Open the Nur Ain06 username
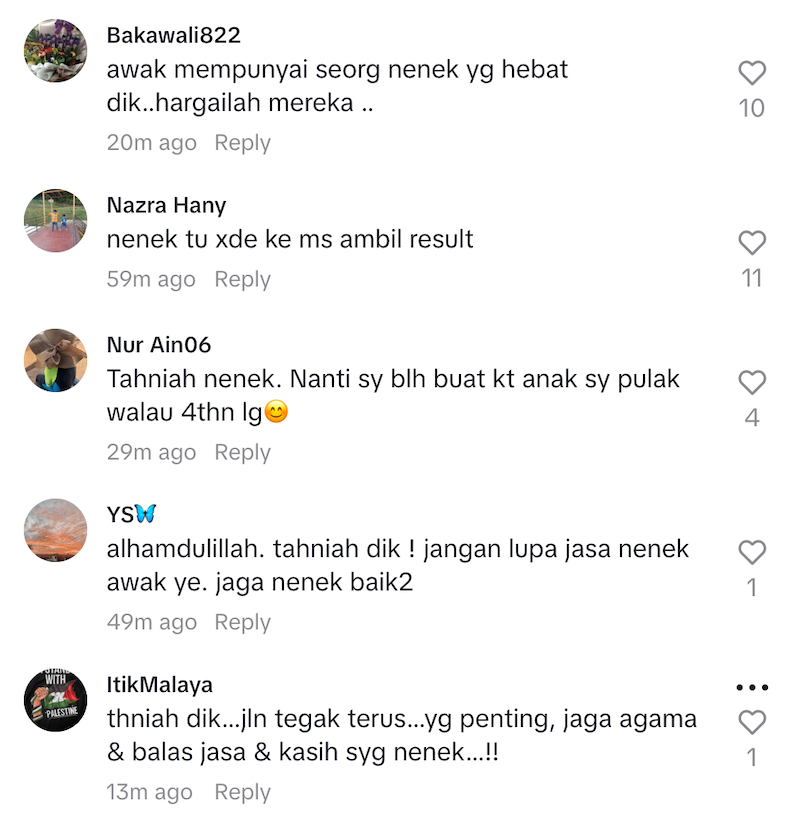This screenshot has width=800, height=824. [159, 345]
